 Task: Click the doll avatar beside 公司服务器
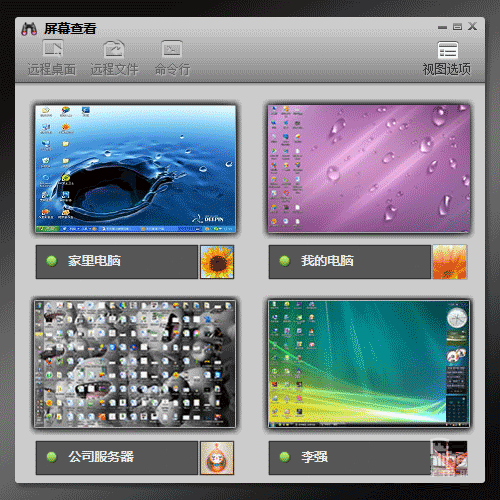(217, 458)
